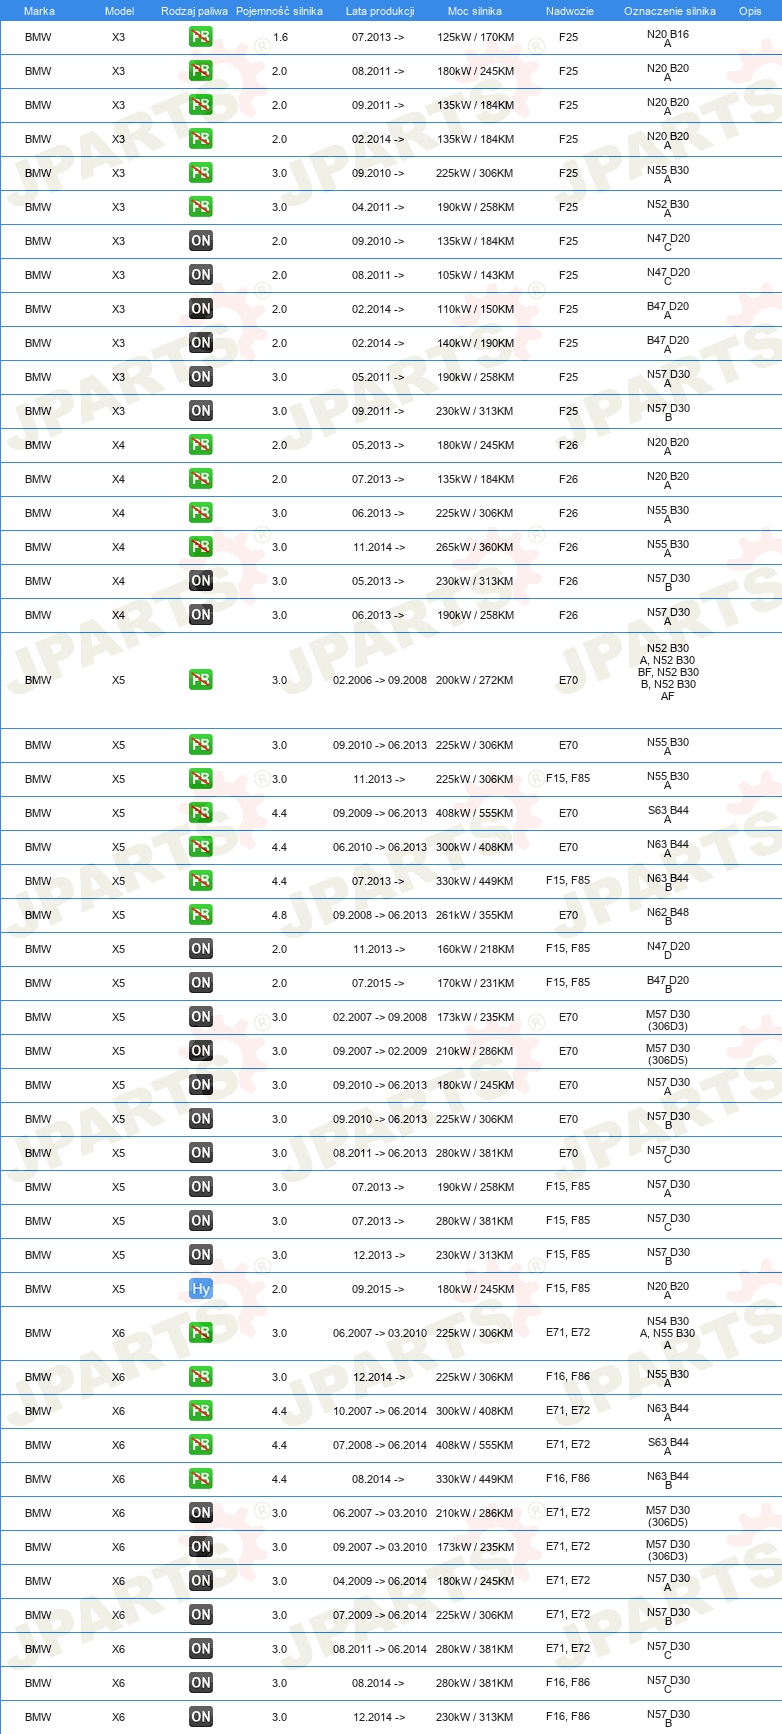Click the ON diesel icon for X6 12.2014 230kW
The width and height of the screenshot is (782, 1734).
[201, 1717]
